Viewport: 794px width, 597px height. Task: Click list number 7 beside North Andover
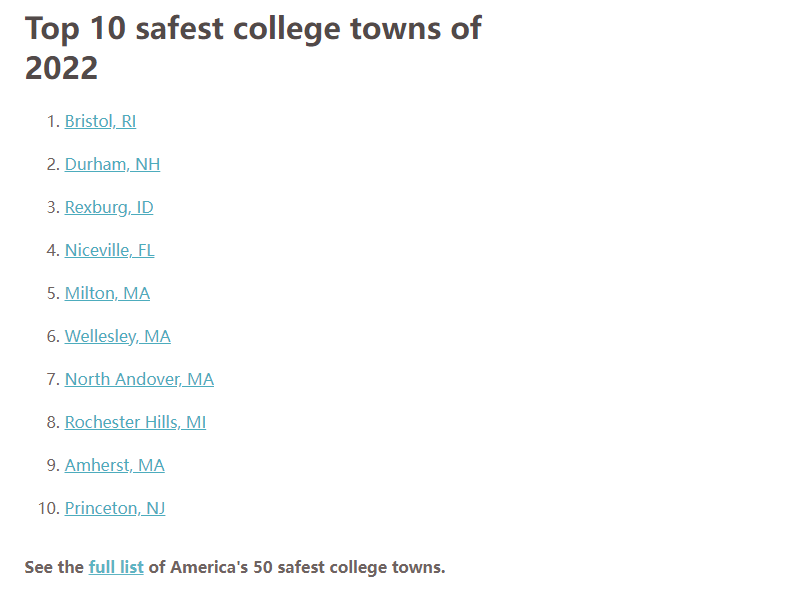pos(53,379)
